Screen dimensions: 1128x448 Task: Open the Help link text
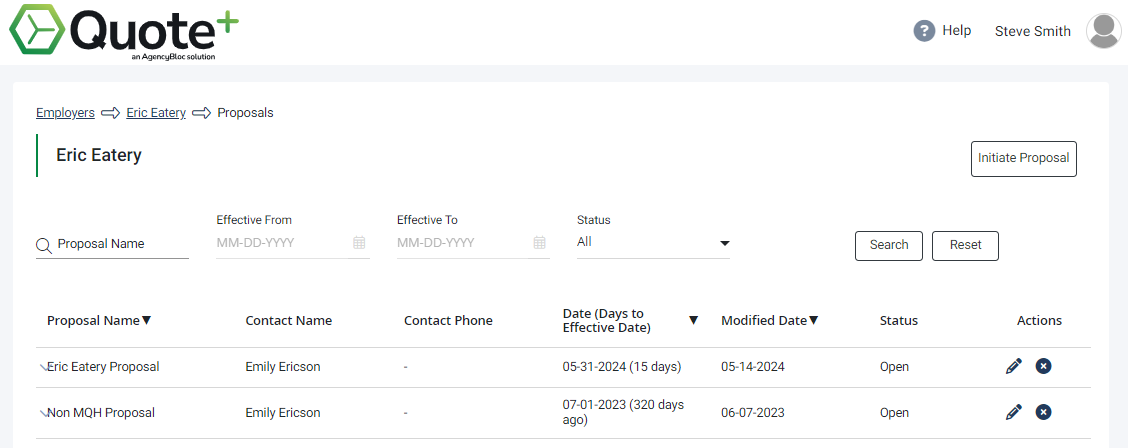(957, 31)
